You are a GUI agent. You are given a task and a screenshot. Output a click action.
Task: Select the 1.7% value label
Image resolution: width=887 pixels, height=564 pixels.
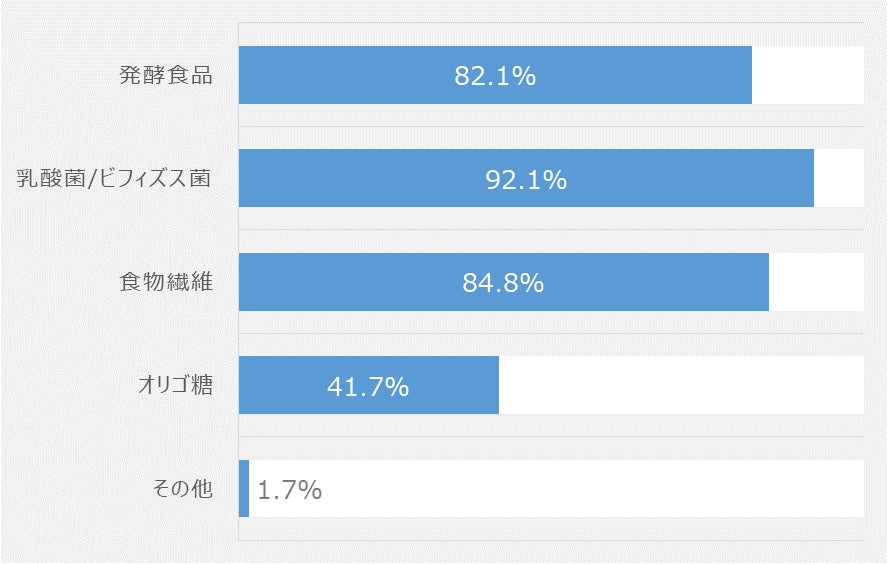point(290,490)
